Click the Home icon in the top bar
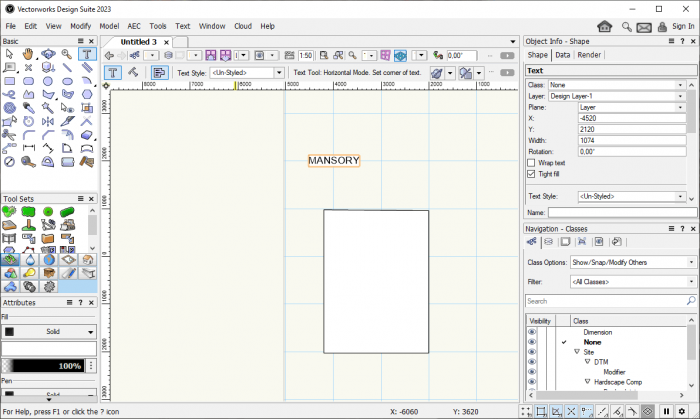 coord(605,26)
